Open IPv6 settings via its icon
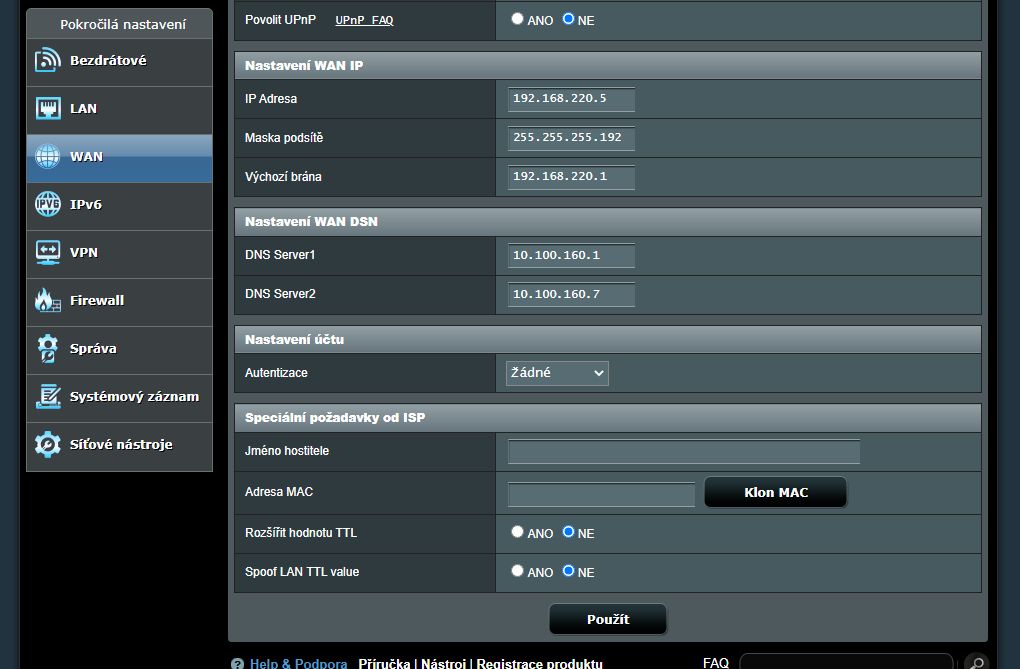Viewport: 1020px width, 669px height. (x=48, y=205)
